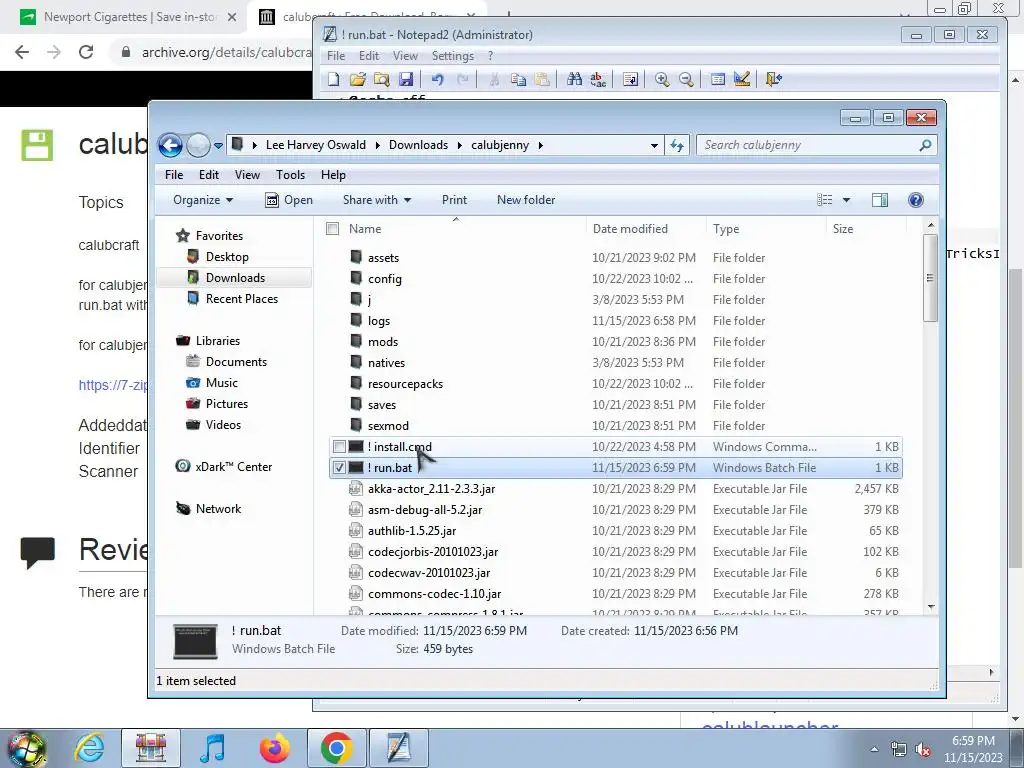
Task: Click Replace icon in Notepad2 toolbar
Action: [x=598, y=79]
